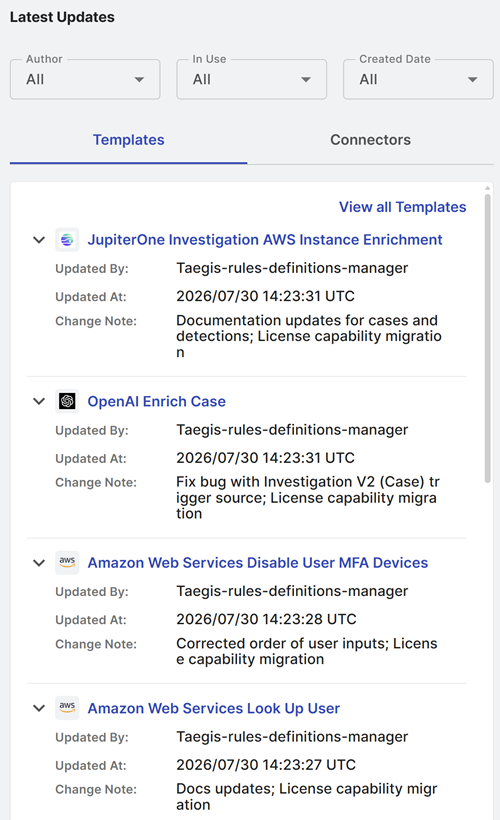Screen dimensions: 500x820
Task: Open View all Templates link
Action: click(402, 207)
